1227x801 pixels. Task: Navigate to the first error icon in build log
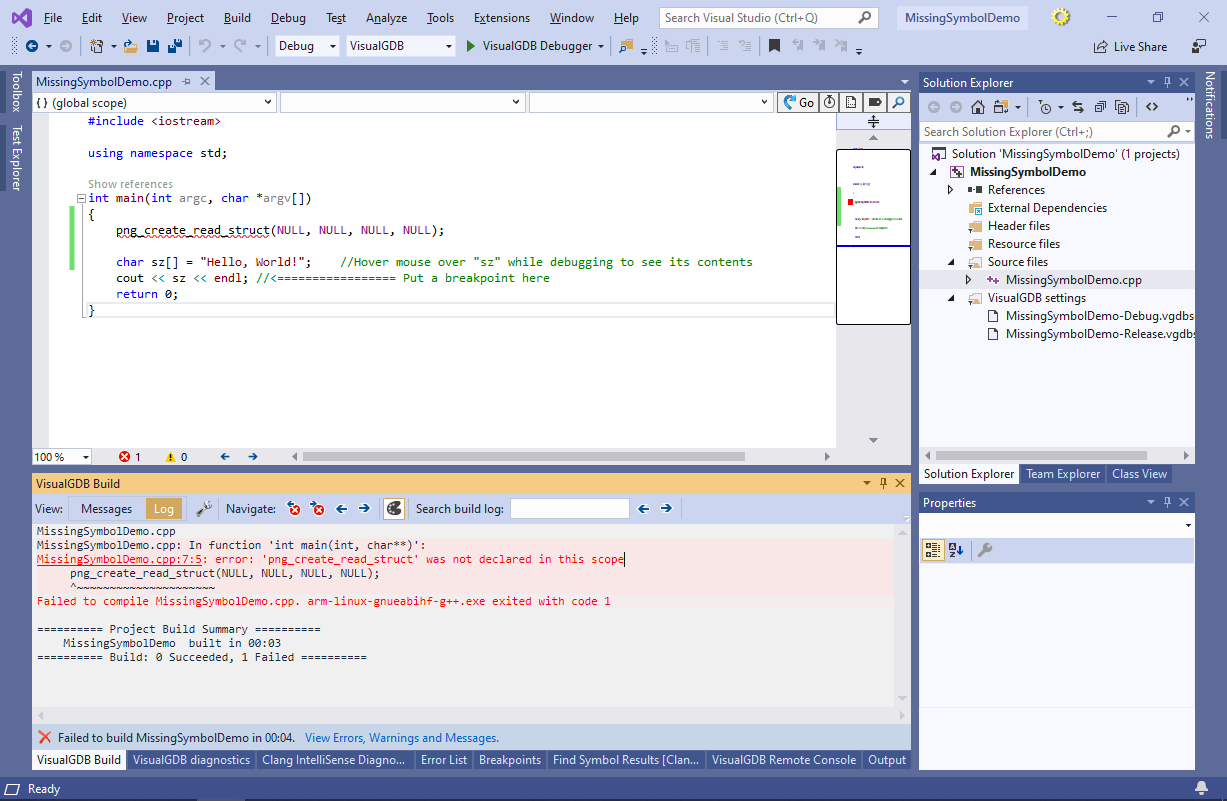point(294,508)
